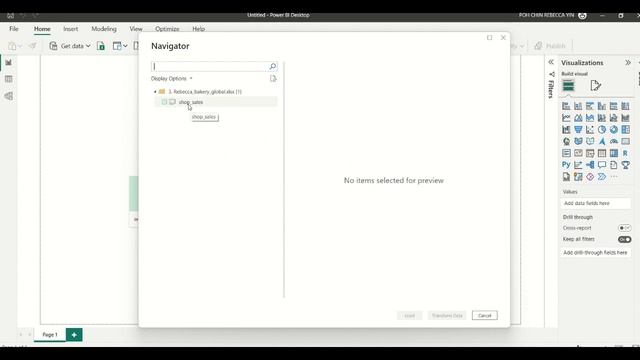This screenshot has width=640, height=360.
Task: Switch to Table view in left sidebar
Action: (x=9, y=79)
